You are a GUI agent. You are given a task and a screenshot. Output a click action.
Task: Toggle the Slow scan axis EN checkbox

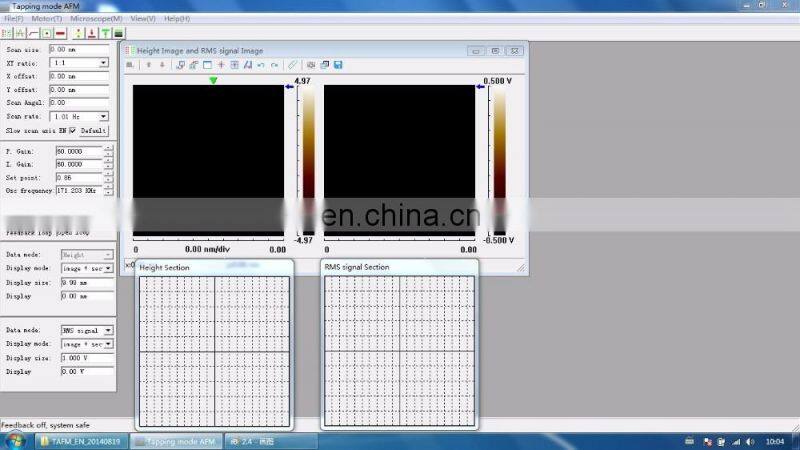pyautogui.click(x=72, y=131)
